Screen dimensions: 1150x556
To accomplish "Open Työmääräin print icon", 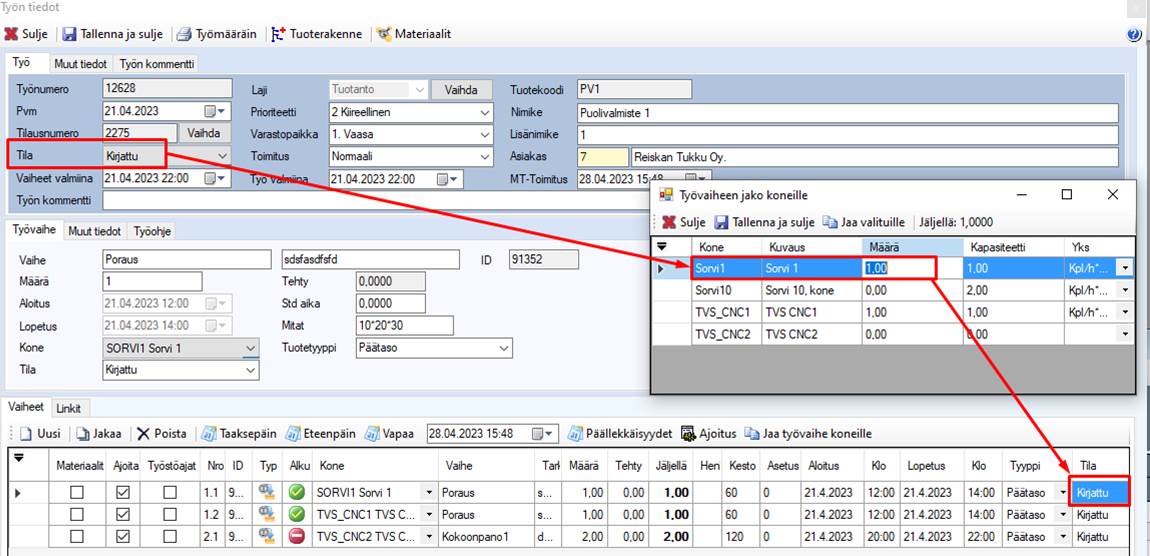I will pos(184,34).
